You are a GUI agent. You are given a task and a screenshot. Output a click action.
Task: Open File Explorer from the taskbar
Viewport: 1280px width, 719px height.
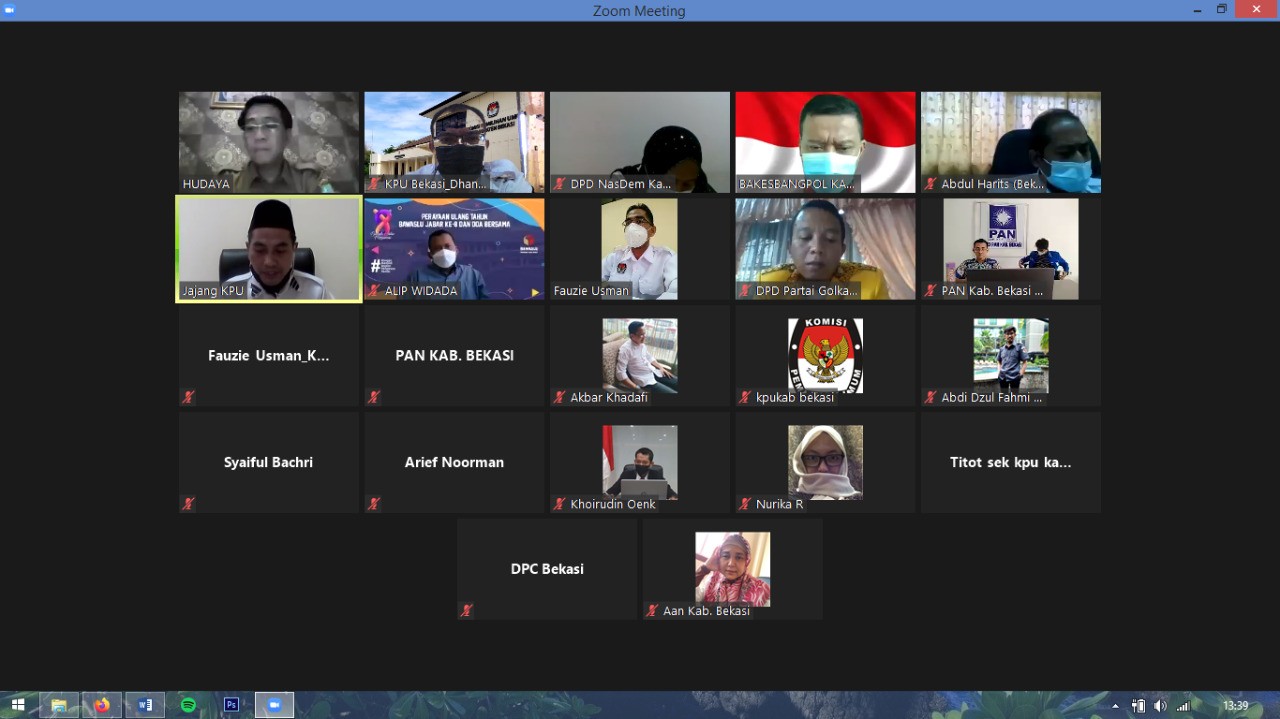[59, 705]
